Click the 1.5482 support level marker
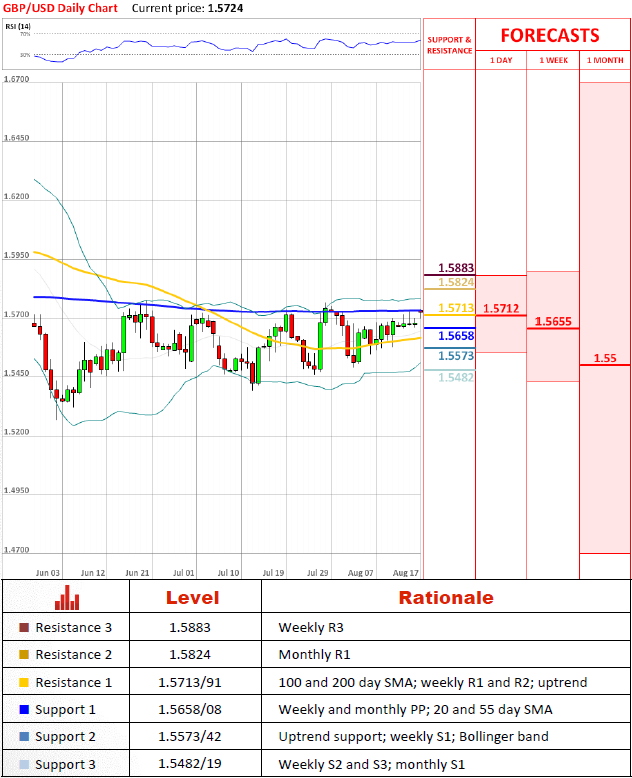 pyautogui.click(x=456, y=378)
